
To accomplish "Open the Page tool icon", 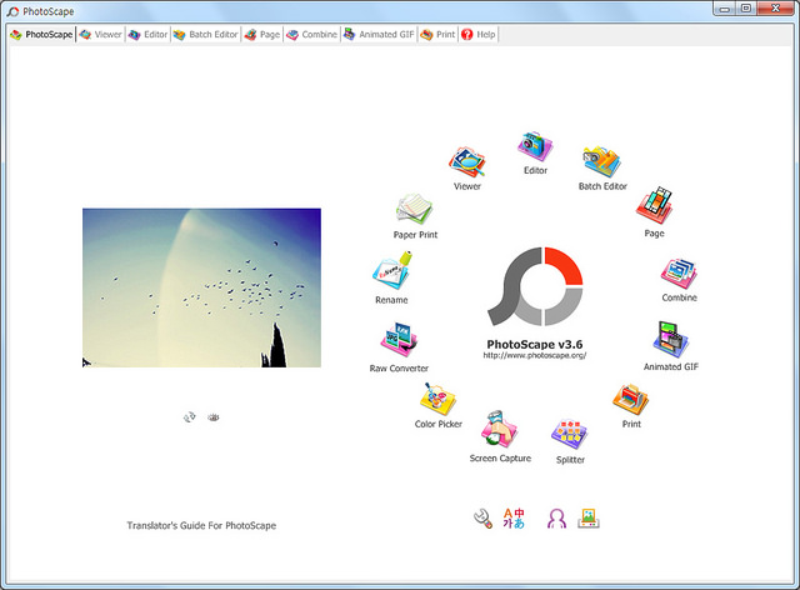I will 655,207.
